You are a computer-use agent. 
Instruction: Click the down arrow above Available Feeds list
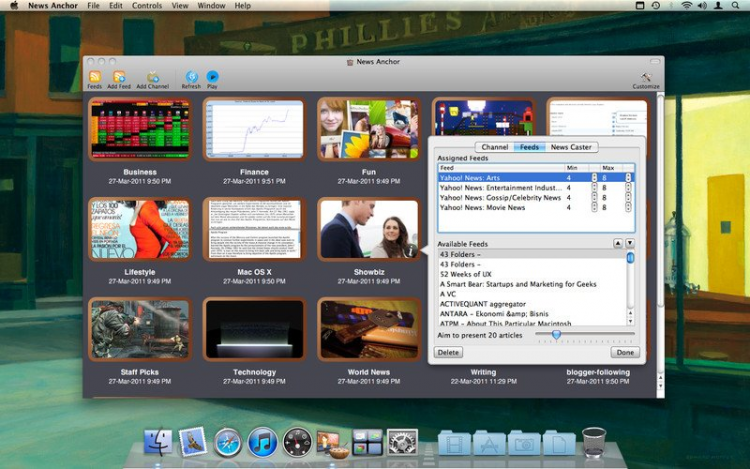pyautogui.click(x=630, y=243)
